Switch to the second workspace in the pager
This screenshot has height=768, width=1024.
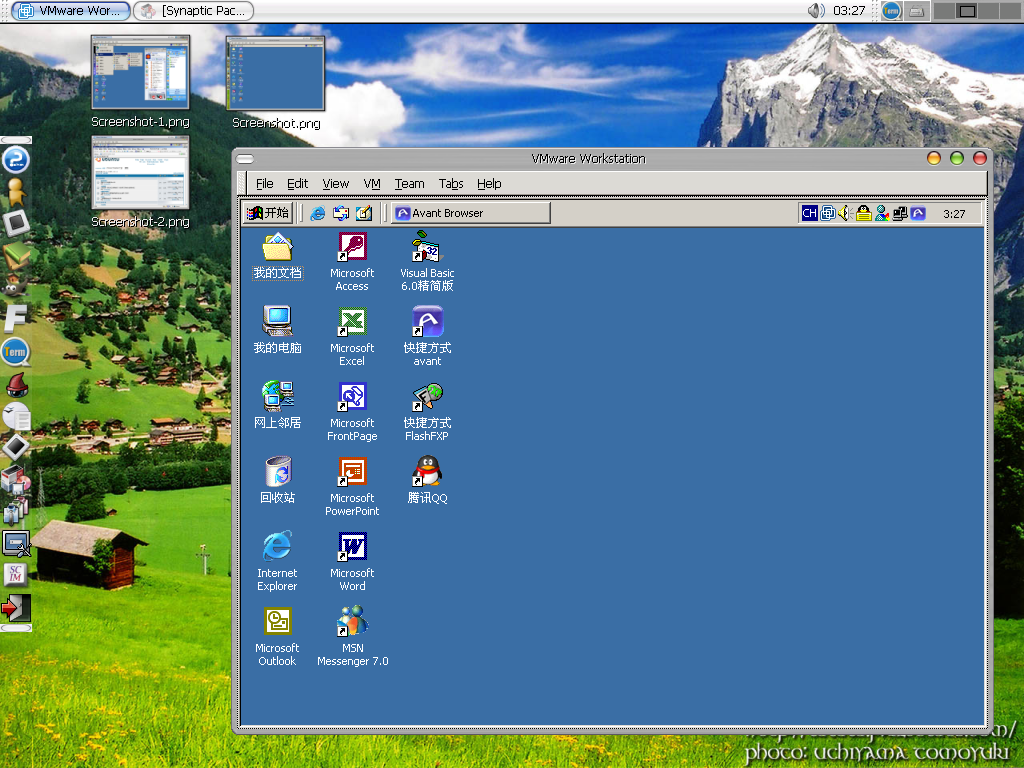[x=967, y=10]
